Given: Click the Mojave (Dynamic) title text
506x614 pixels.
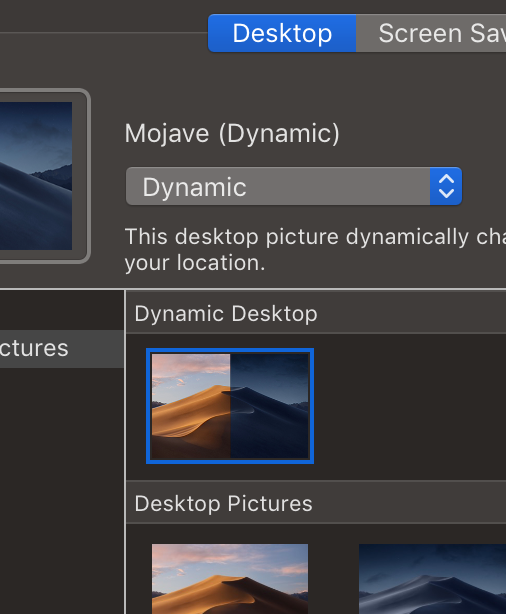Looking at the screenshot, I should pos(232,134).
